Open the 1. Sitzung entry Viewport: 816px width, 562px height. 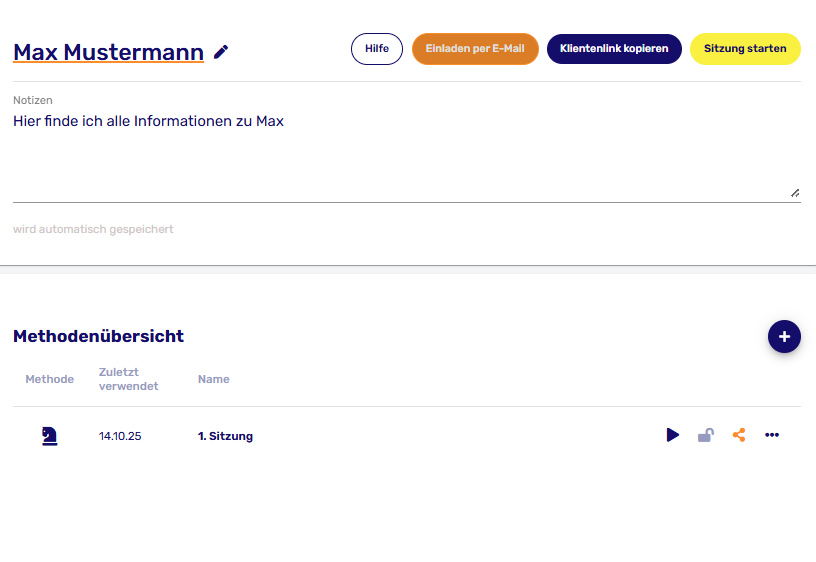(225, 436)
